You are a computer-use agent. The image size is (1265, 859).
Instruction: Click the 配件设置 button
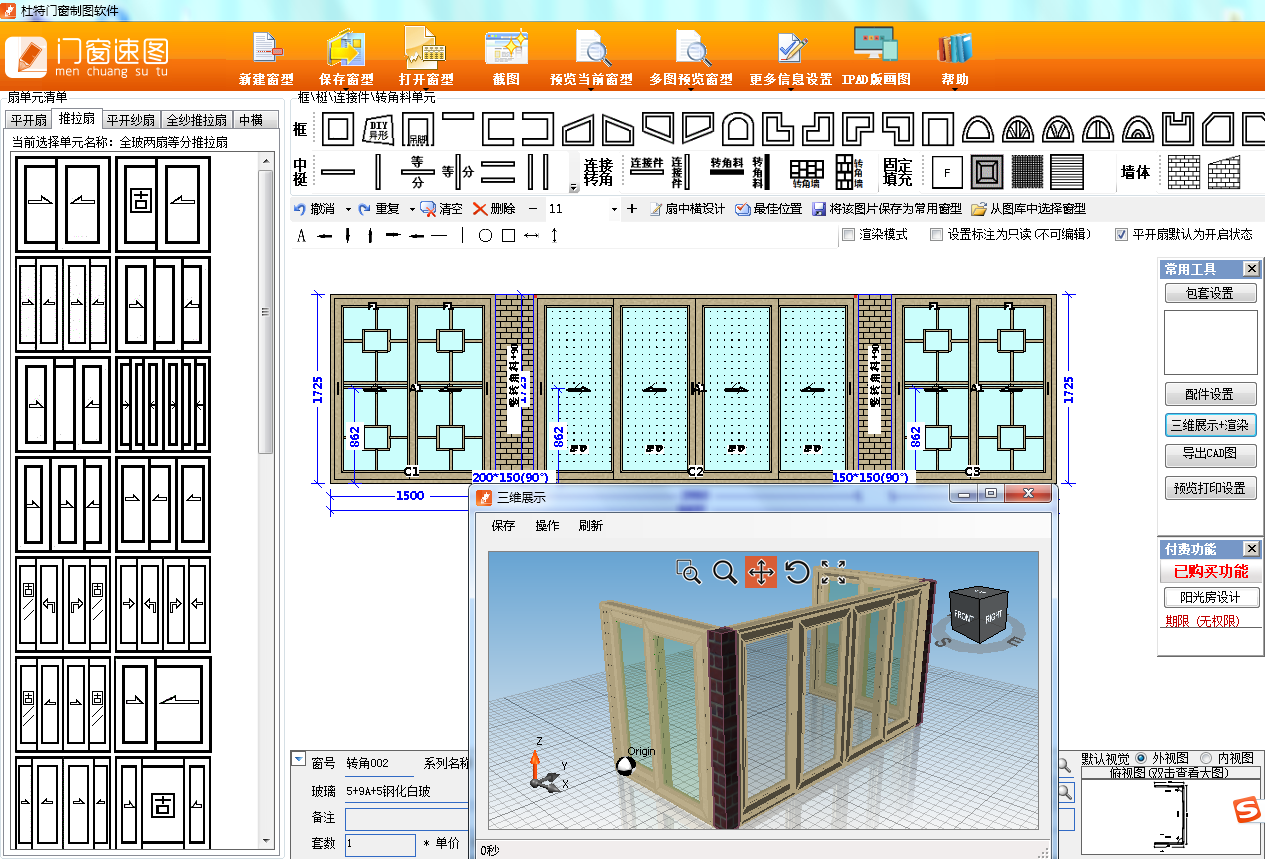tap(1211, 394)
